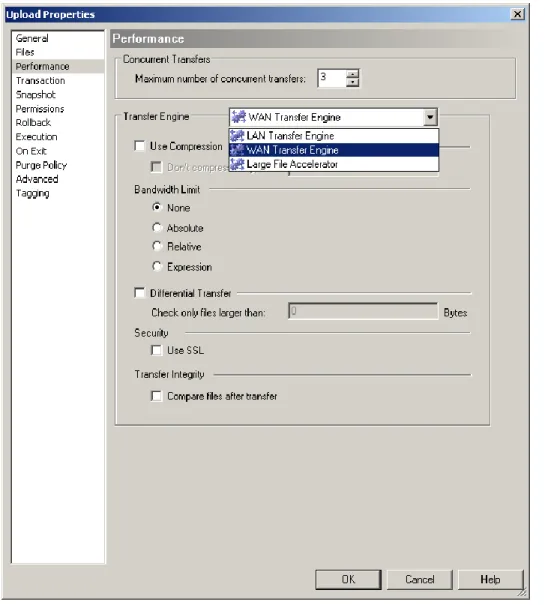The width and height of the screenshot is (545, 605).
Task: Increase maximum concurrent transfers with up arrow
Action: (352, 74)
